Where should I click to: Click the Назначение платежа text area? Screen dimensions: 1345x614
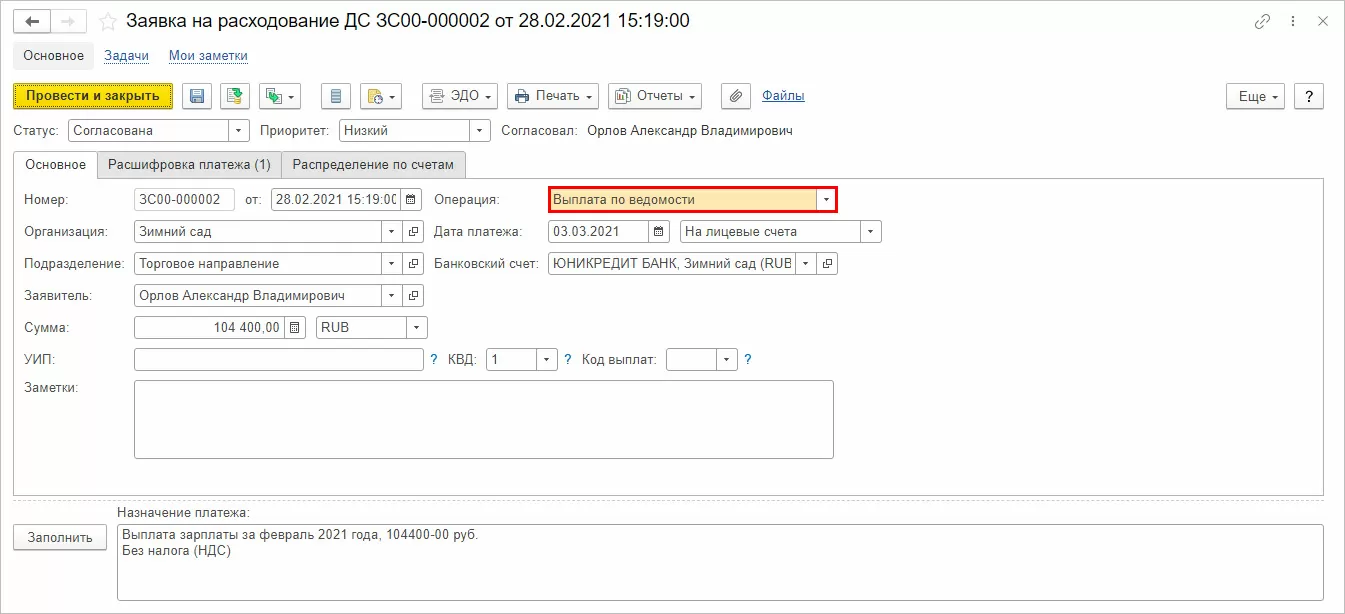pyautogui.click(x=720, y=562)
